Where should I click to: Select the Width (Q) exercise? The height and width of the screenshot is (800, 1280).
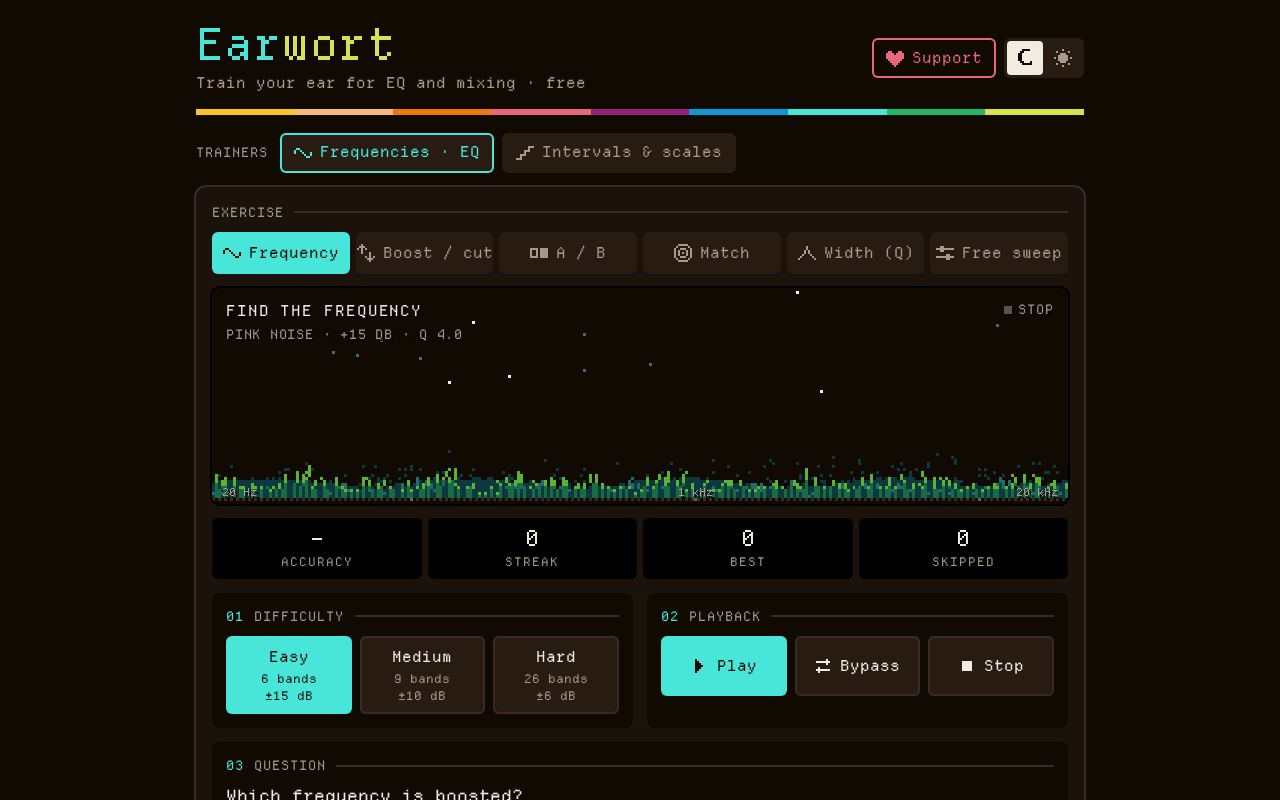[855, 253]
